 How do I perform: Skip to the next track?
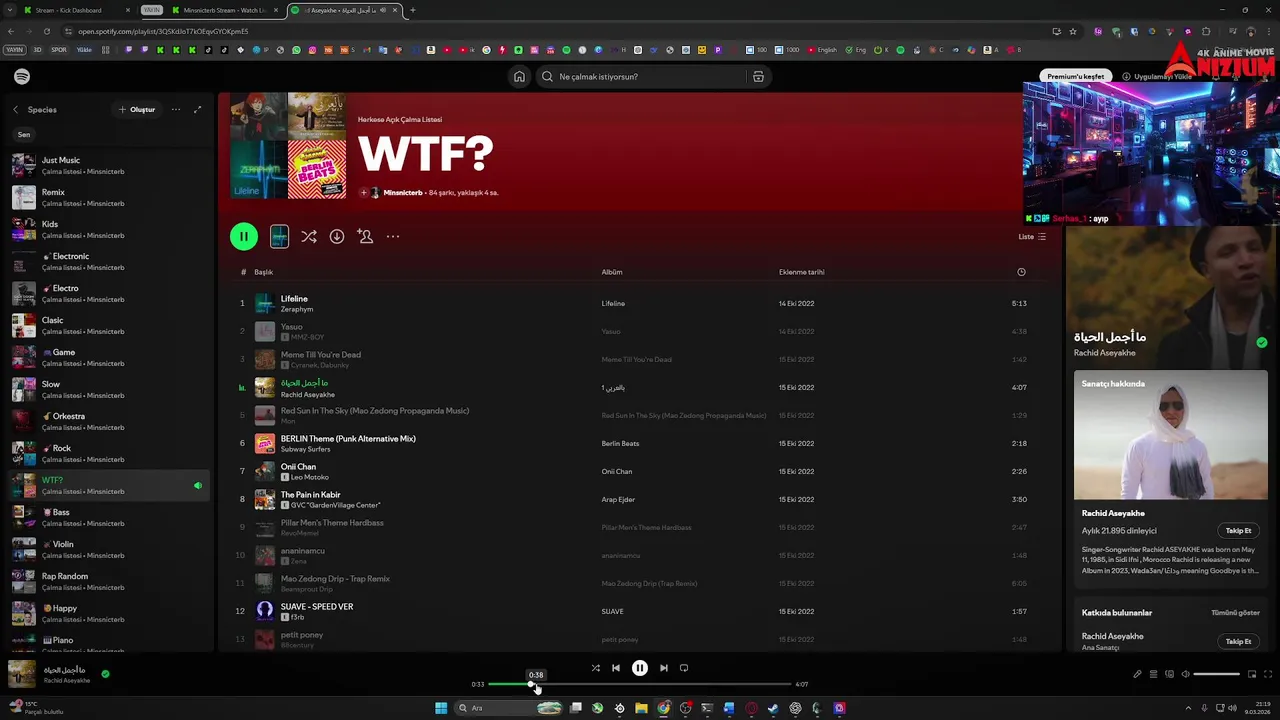pyautogui.click(x=664, y=668)
